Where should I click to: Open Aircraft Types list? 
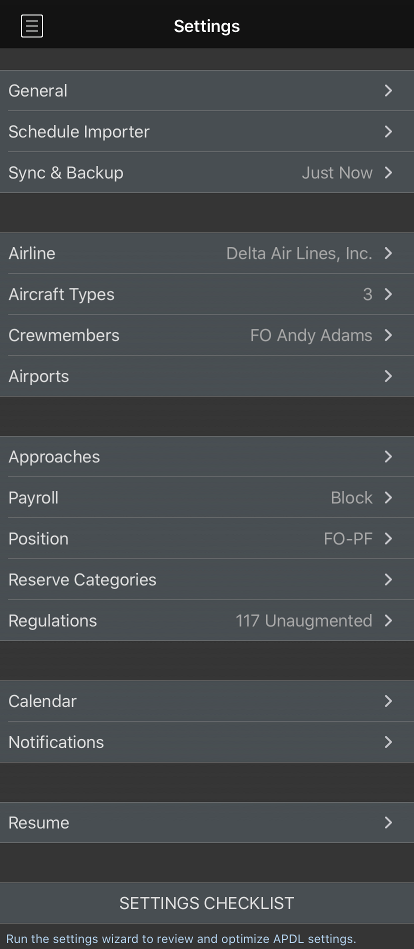207,294
